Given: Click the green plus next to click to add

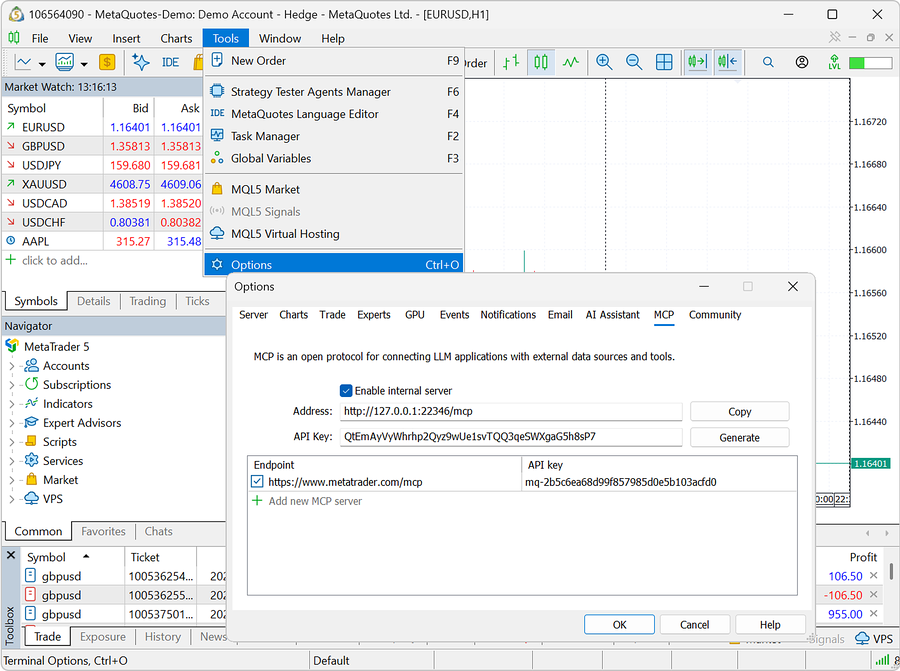Looking at the screenshot, I should (x=10, y=260).
